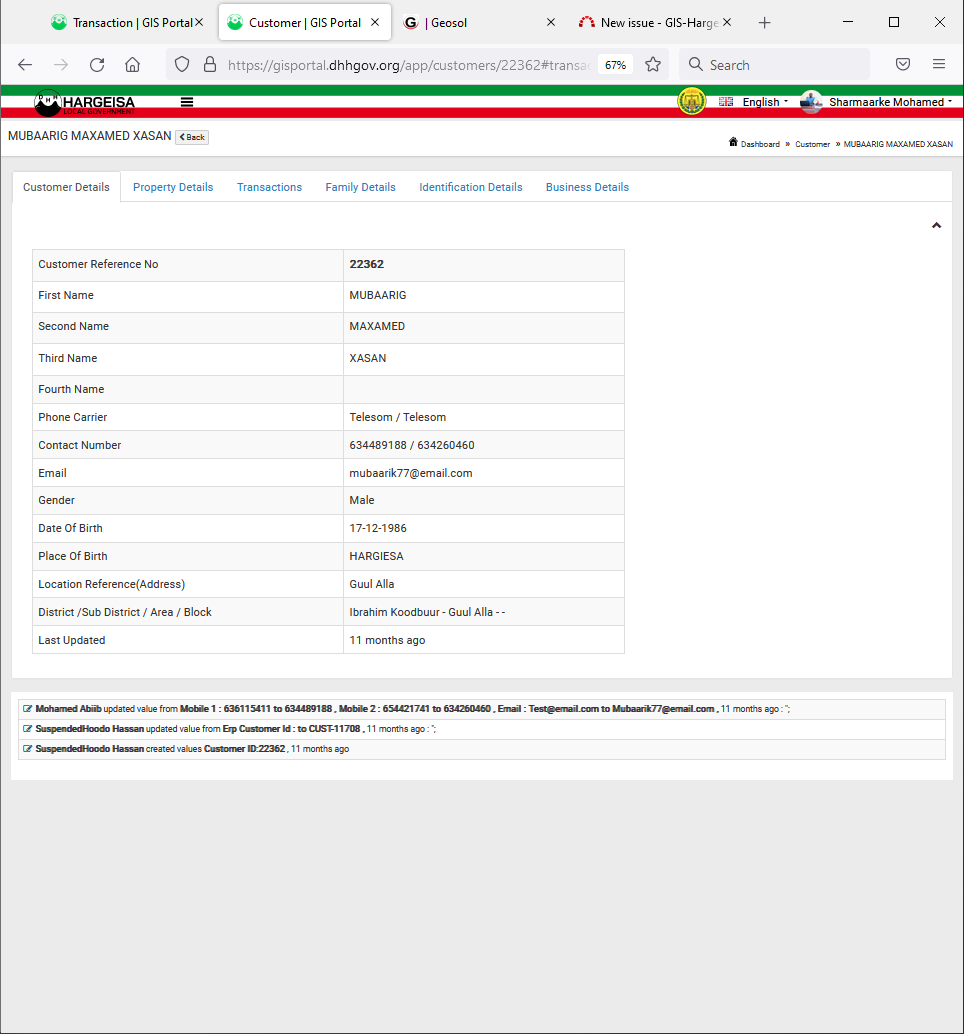Go to Dashboard via breadcrumb
Viewport: 964px width, 1034px height.
760,144
